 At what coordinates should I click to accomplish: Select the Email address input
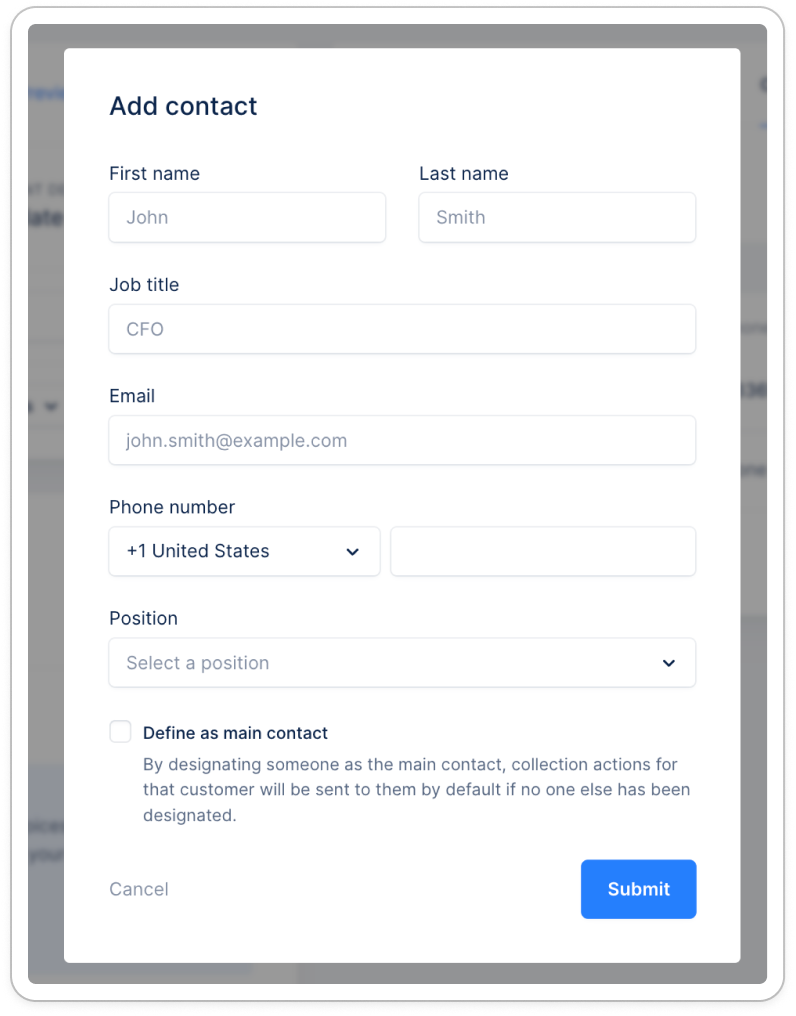(401, 440)
